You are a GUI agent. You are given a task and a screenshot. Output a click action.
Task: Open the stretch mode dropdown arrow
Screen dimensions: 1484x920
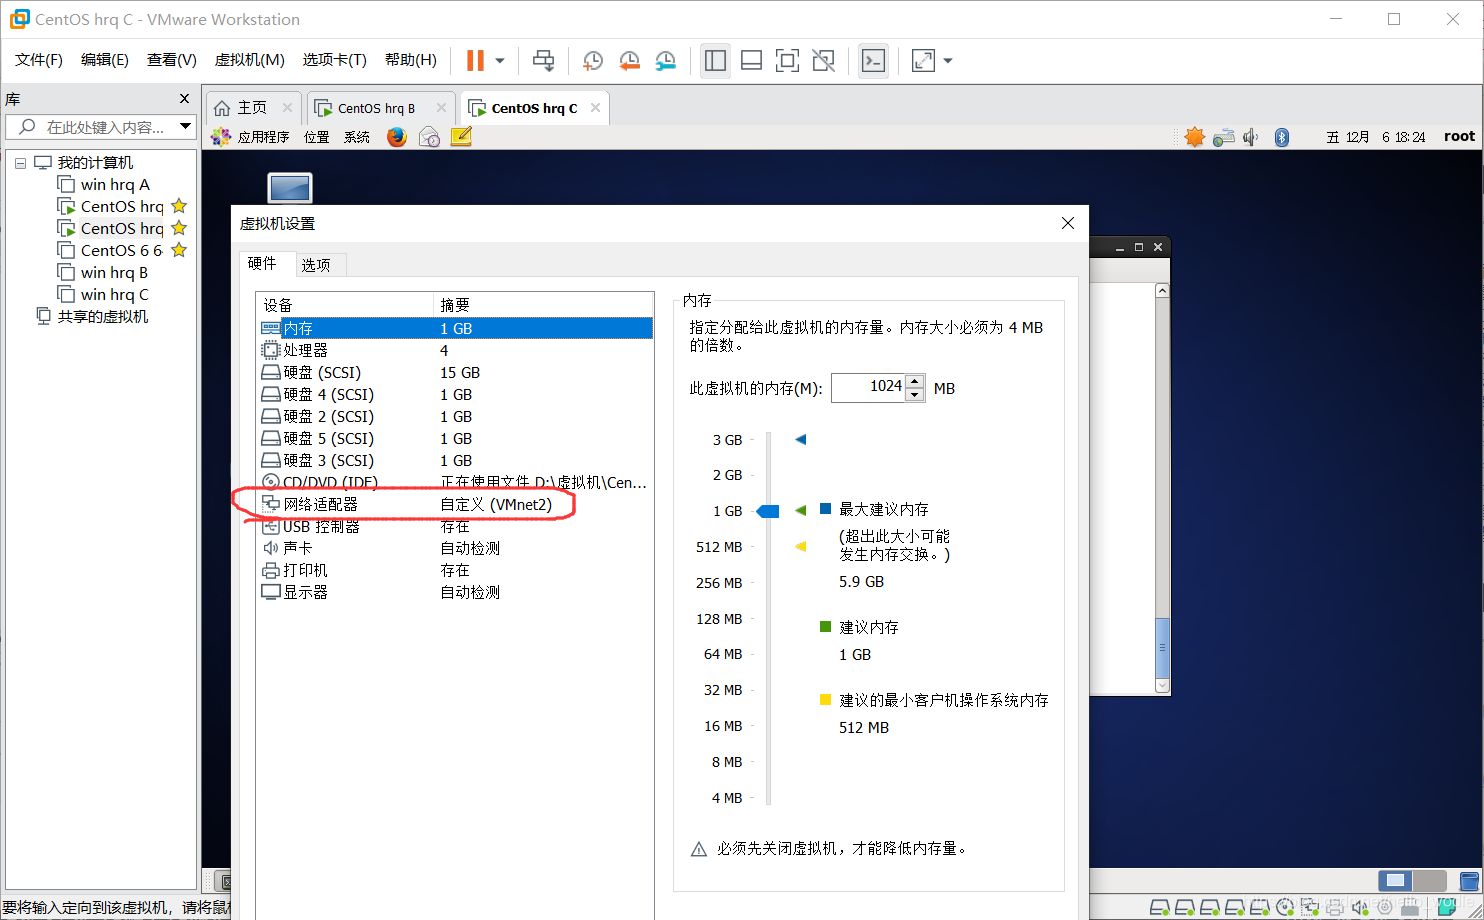click(948, 61)
